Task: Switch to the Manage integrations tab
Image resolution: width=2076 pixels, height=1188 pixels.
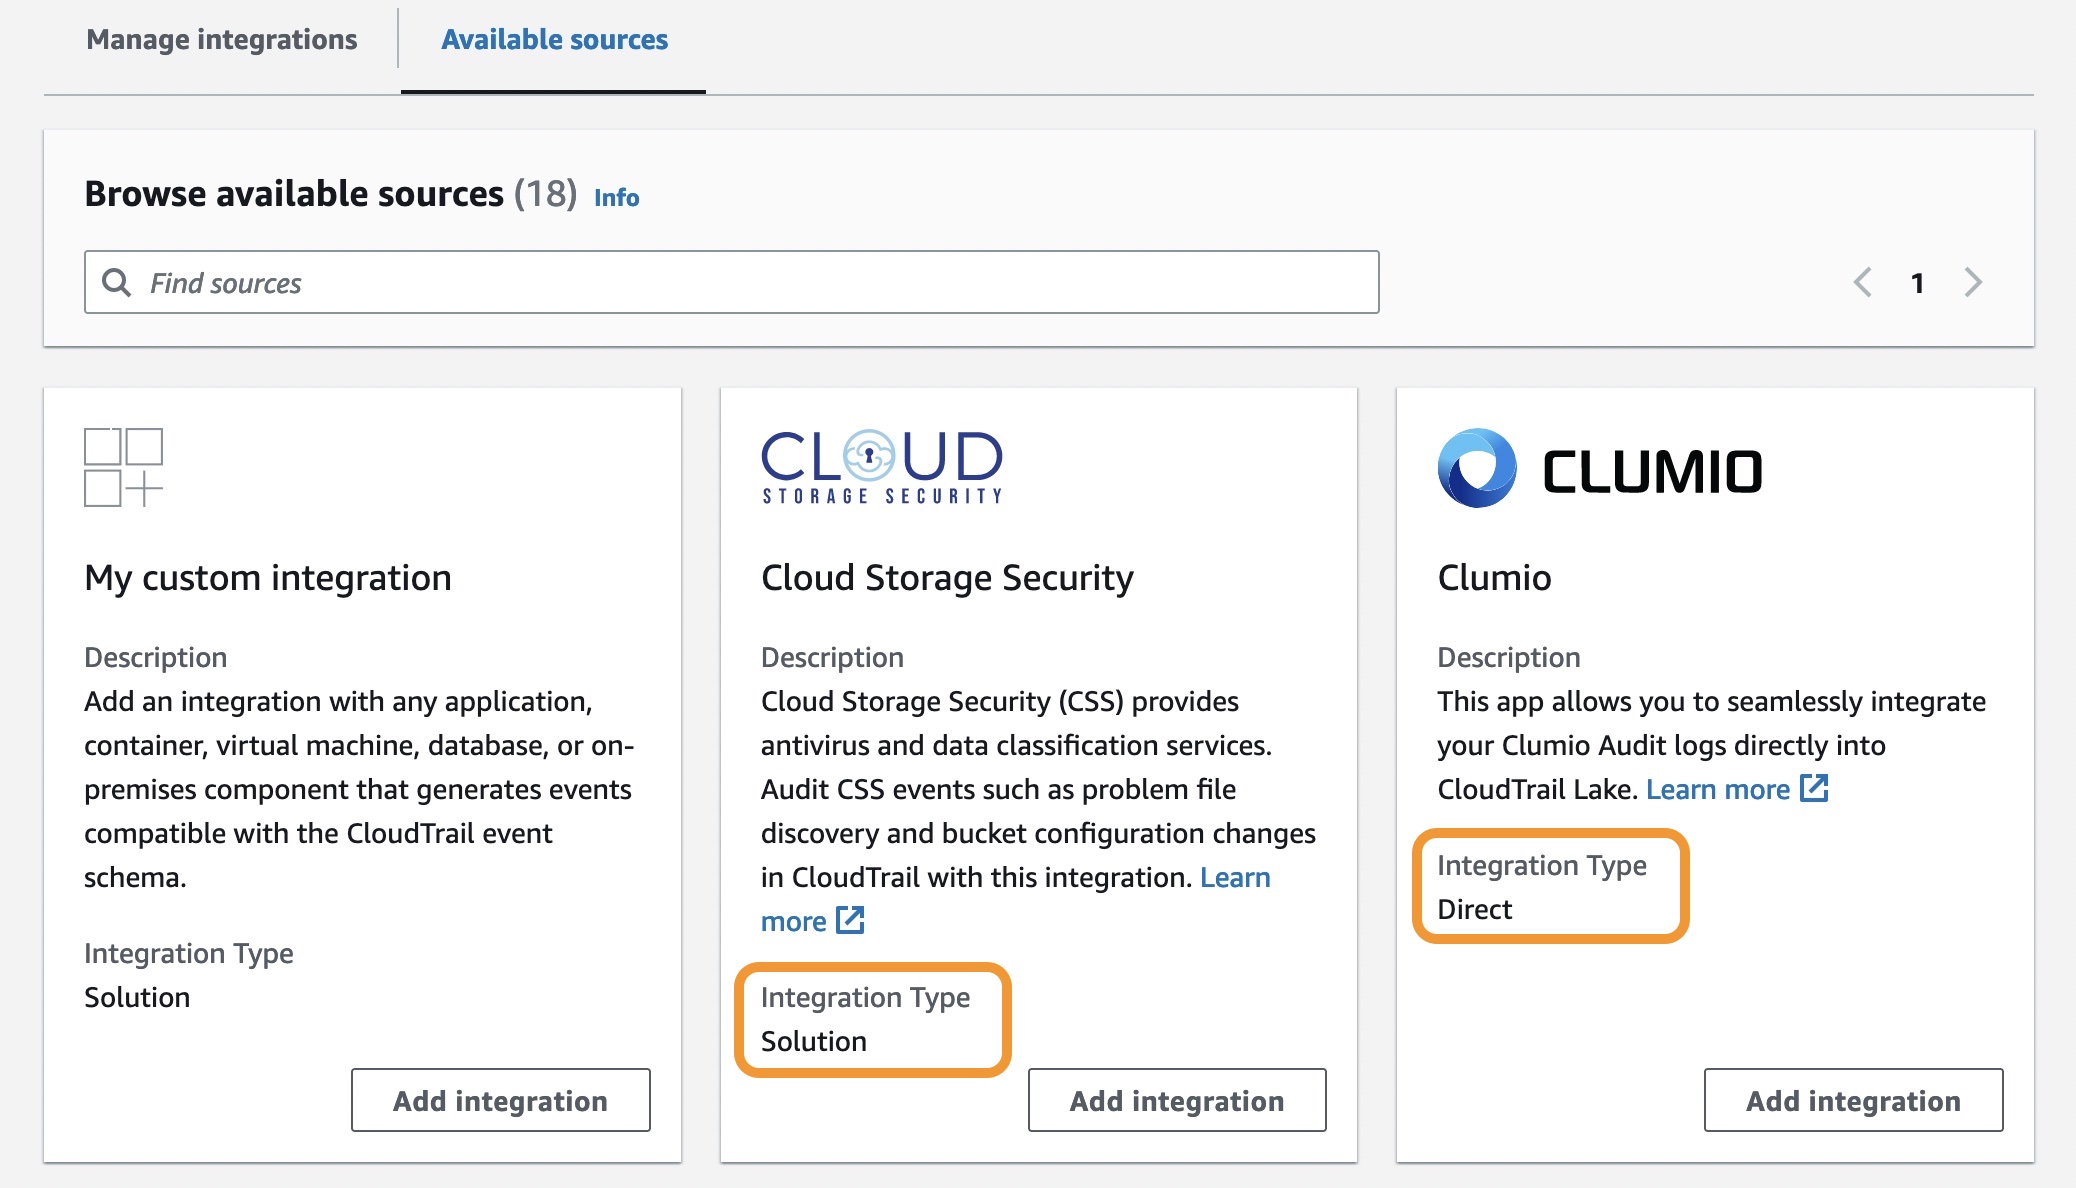Action: 221,40
